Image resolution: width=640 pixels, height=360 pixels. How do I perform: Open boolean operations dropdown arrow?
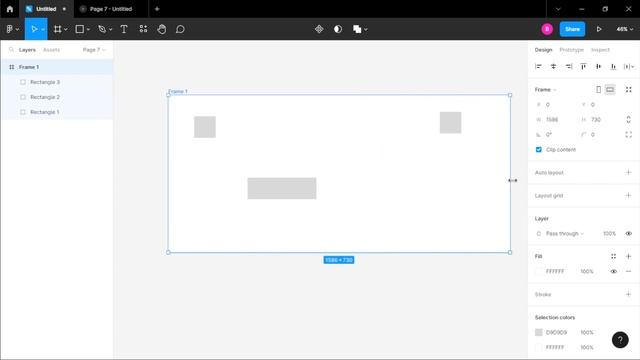pyautogui.click(x=366, y=29)
